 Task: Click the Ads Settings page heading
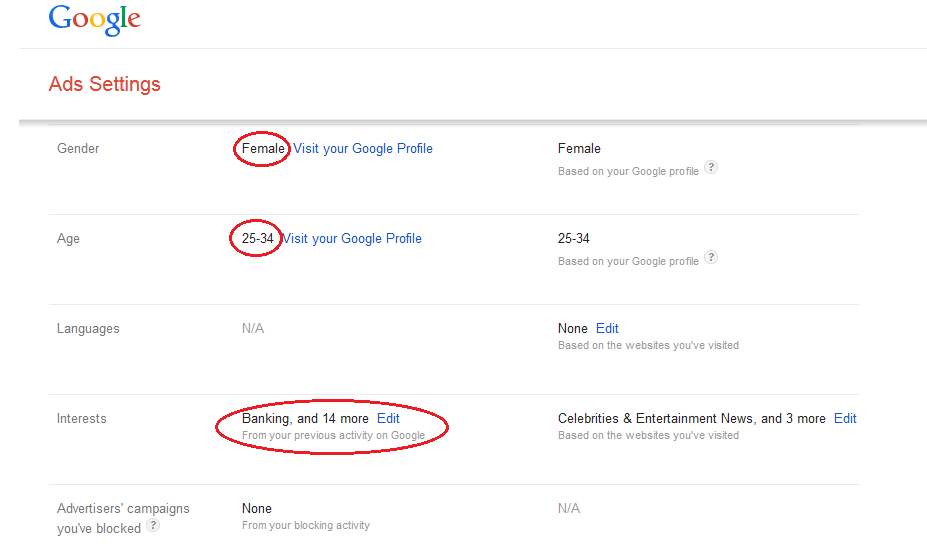click(x=105, y=84)
